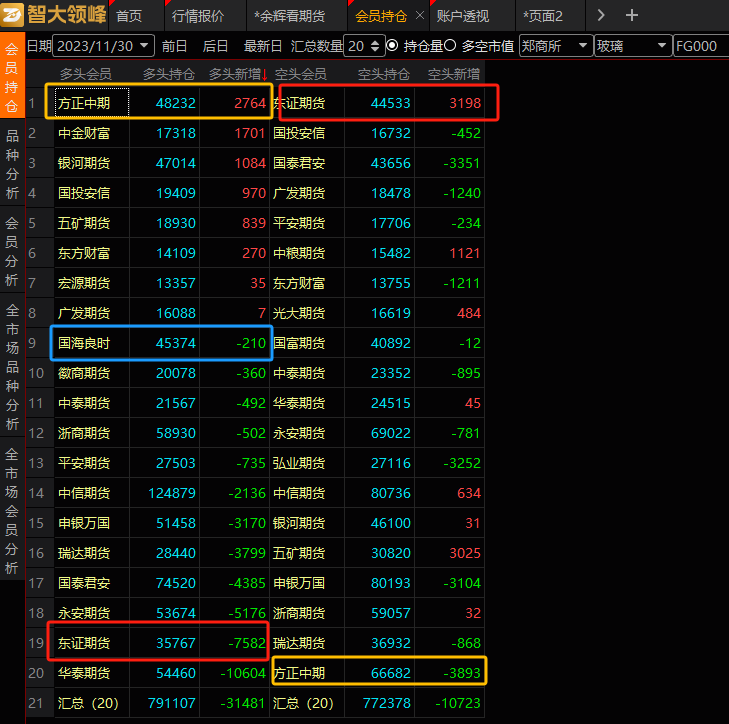
Task: Select 会员分析 in the left sidebar
Action: (x=12, y=251)
